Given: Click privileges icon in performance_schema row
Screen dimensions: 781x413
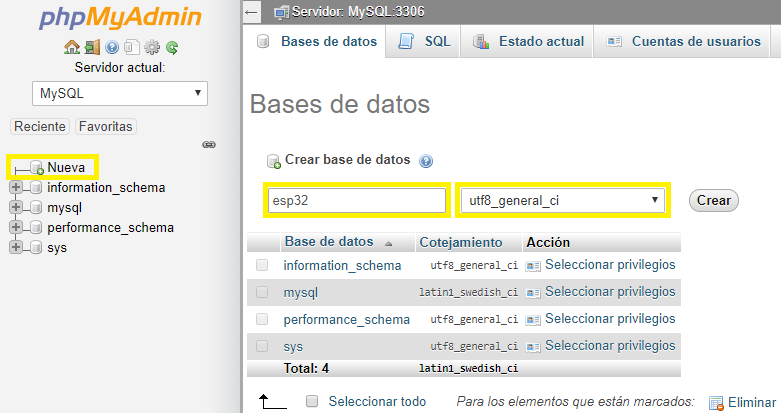Looking at the screenshot, I should point(533,320).
